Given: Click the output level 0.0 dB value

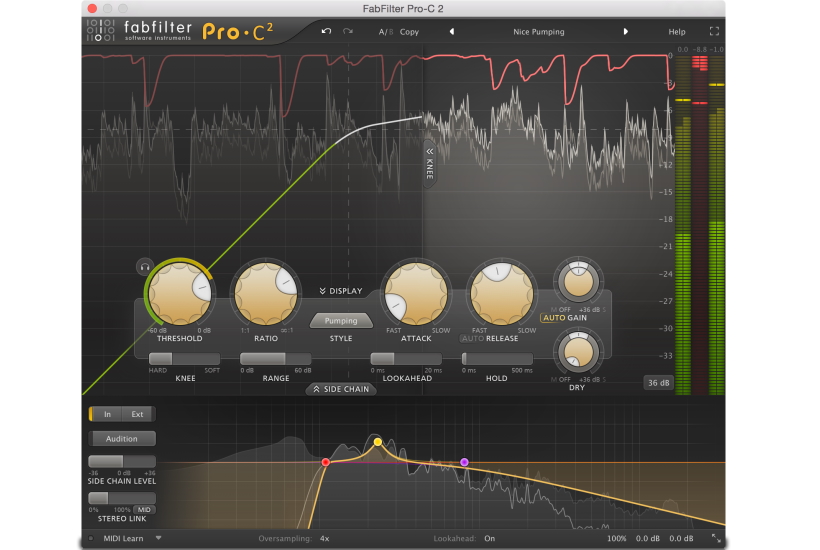Looking at the screenshot, I should click(x=681, y=538).
